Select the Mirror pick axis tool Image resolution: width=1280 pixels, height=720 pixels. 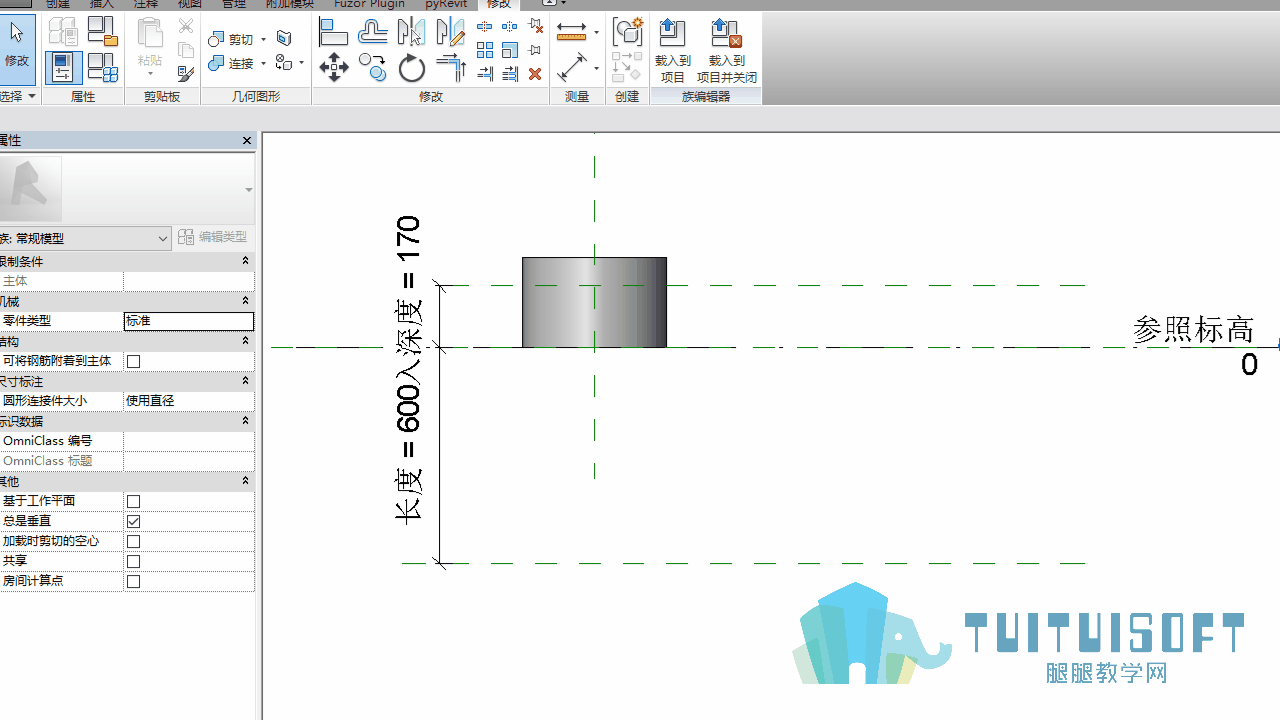click(x=411, y=33)
